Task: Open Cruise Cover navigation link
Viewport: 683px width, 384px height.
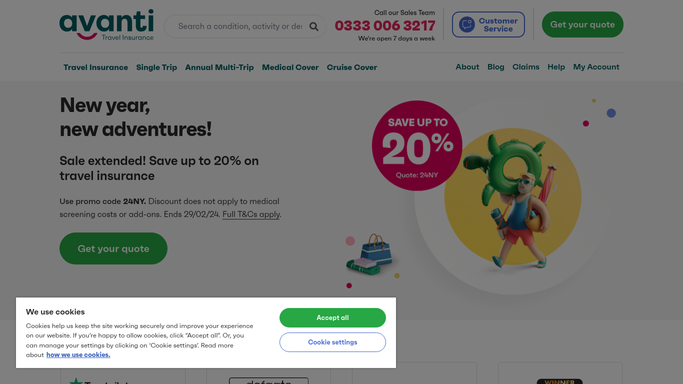Action: 352,67
